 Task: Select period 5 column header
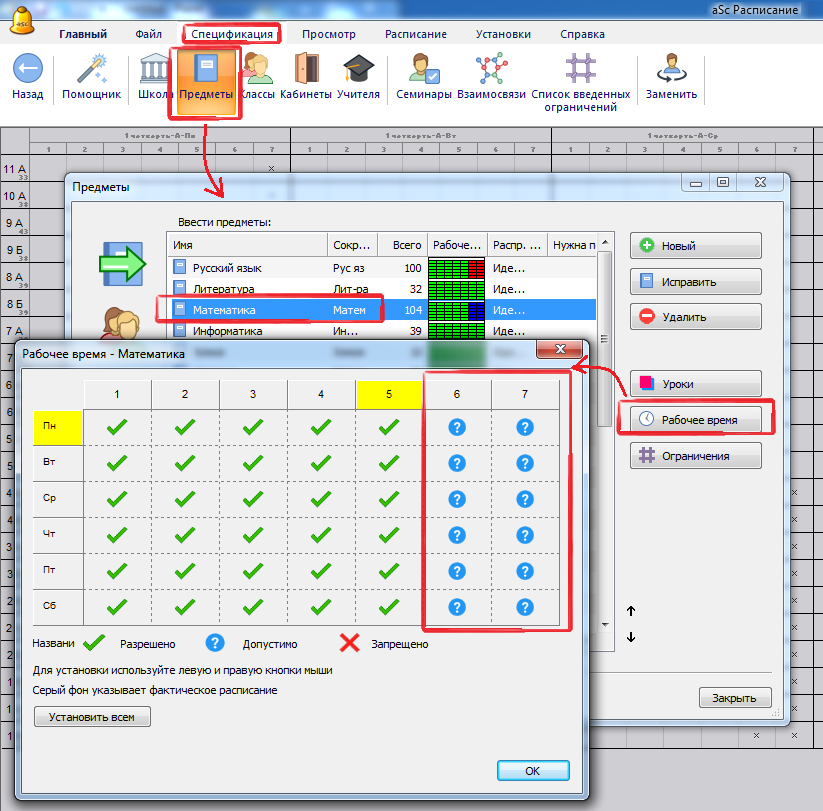[x=389, y=395]
